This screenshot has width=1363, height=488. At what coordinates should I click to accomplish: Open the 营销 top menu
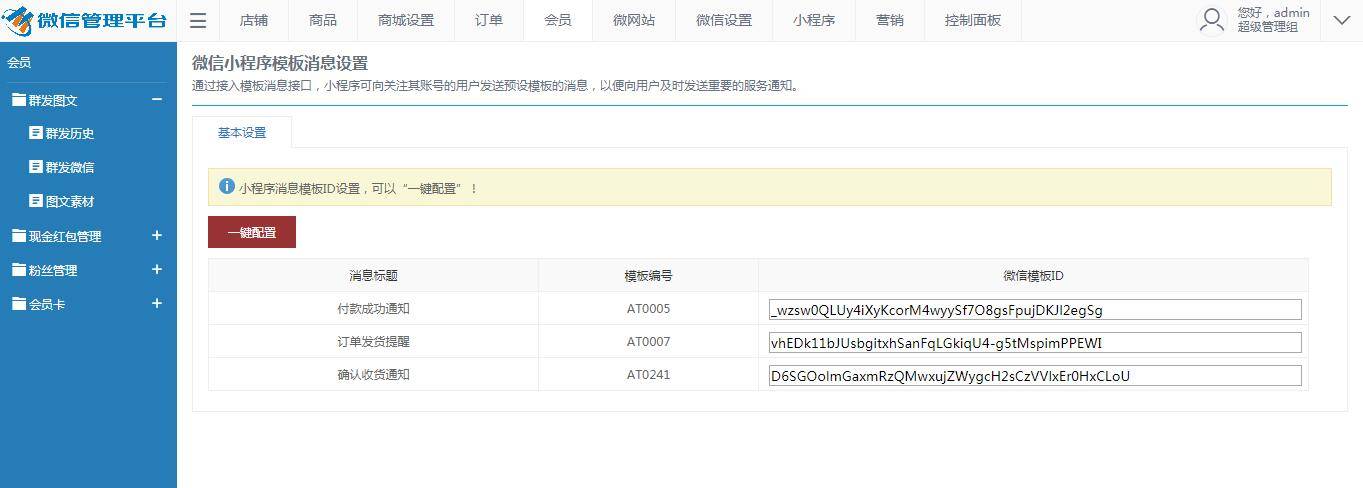[x=890, y=20]
